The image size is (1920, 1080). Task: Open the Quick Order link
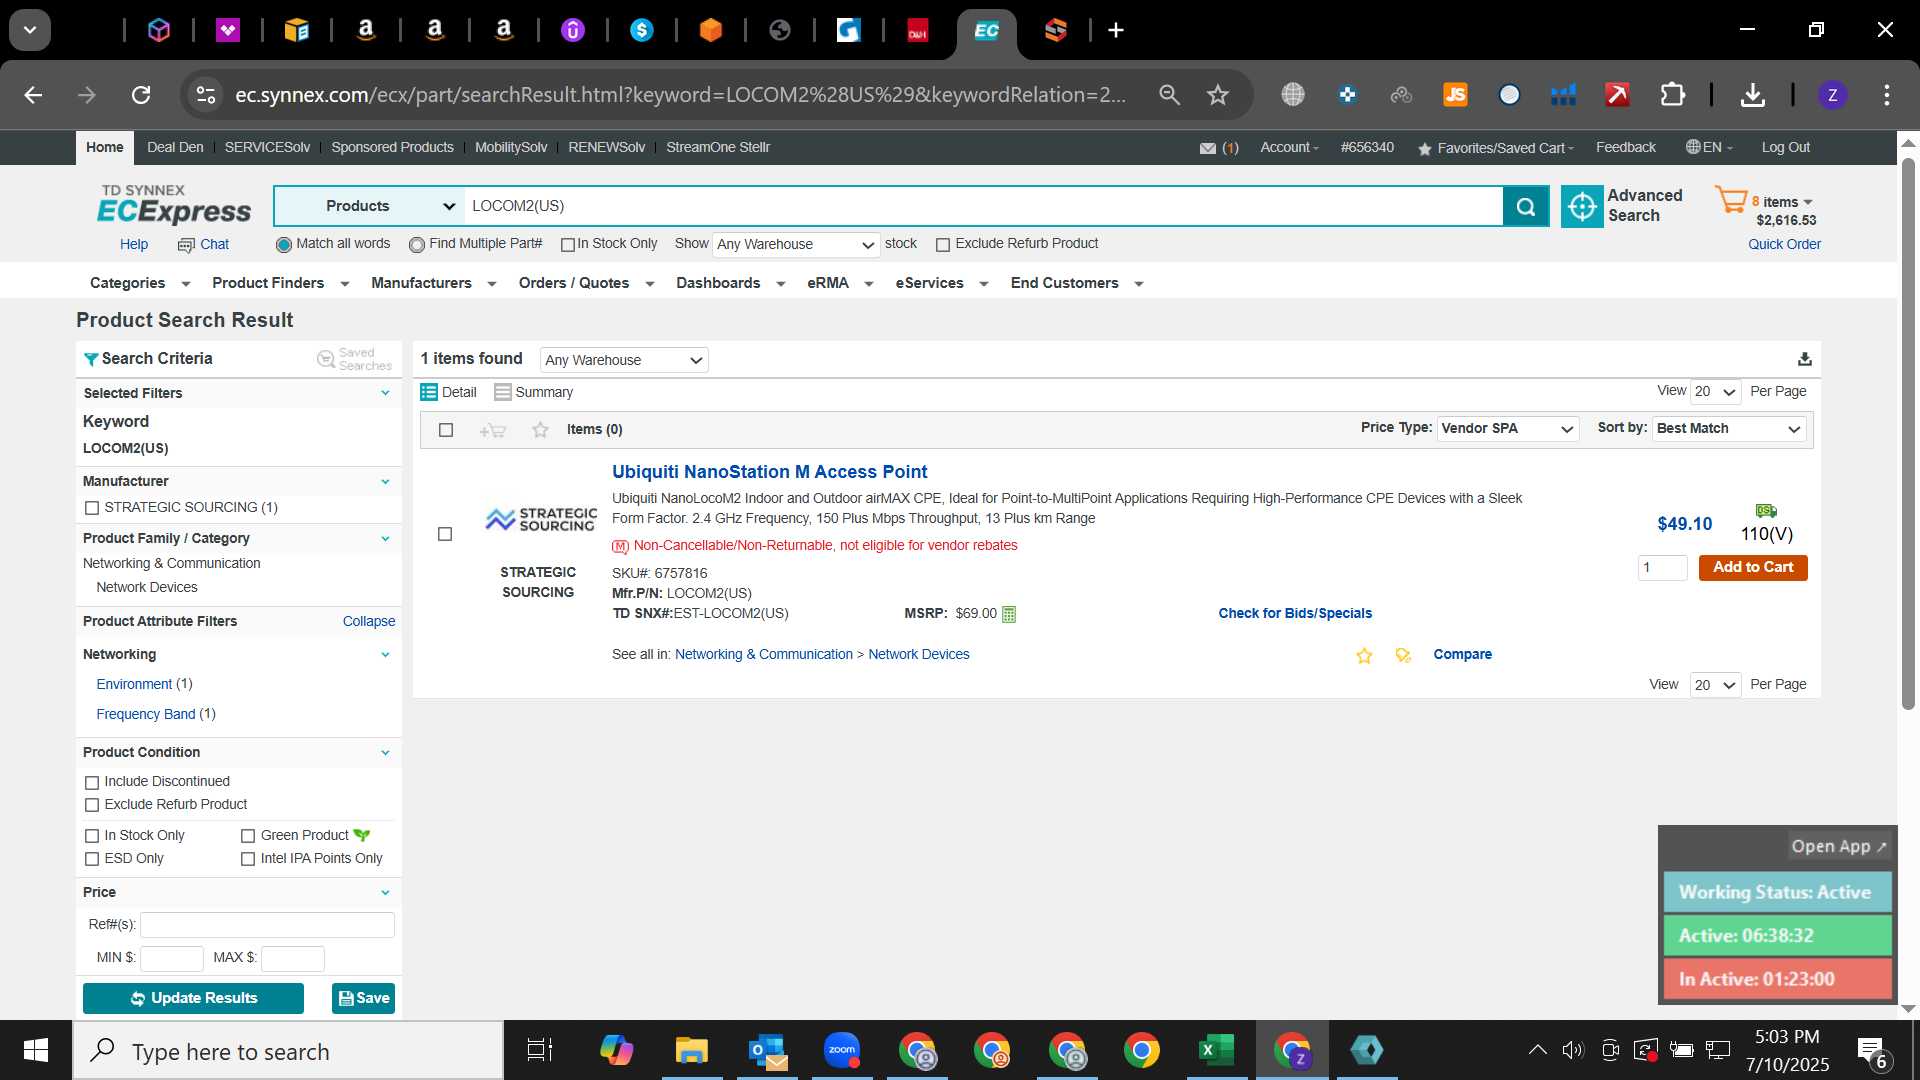(x=1784, y=245)
